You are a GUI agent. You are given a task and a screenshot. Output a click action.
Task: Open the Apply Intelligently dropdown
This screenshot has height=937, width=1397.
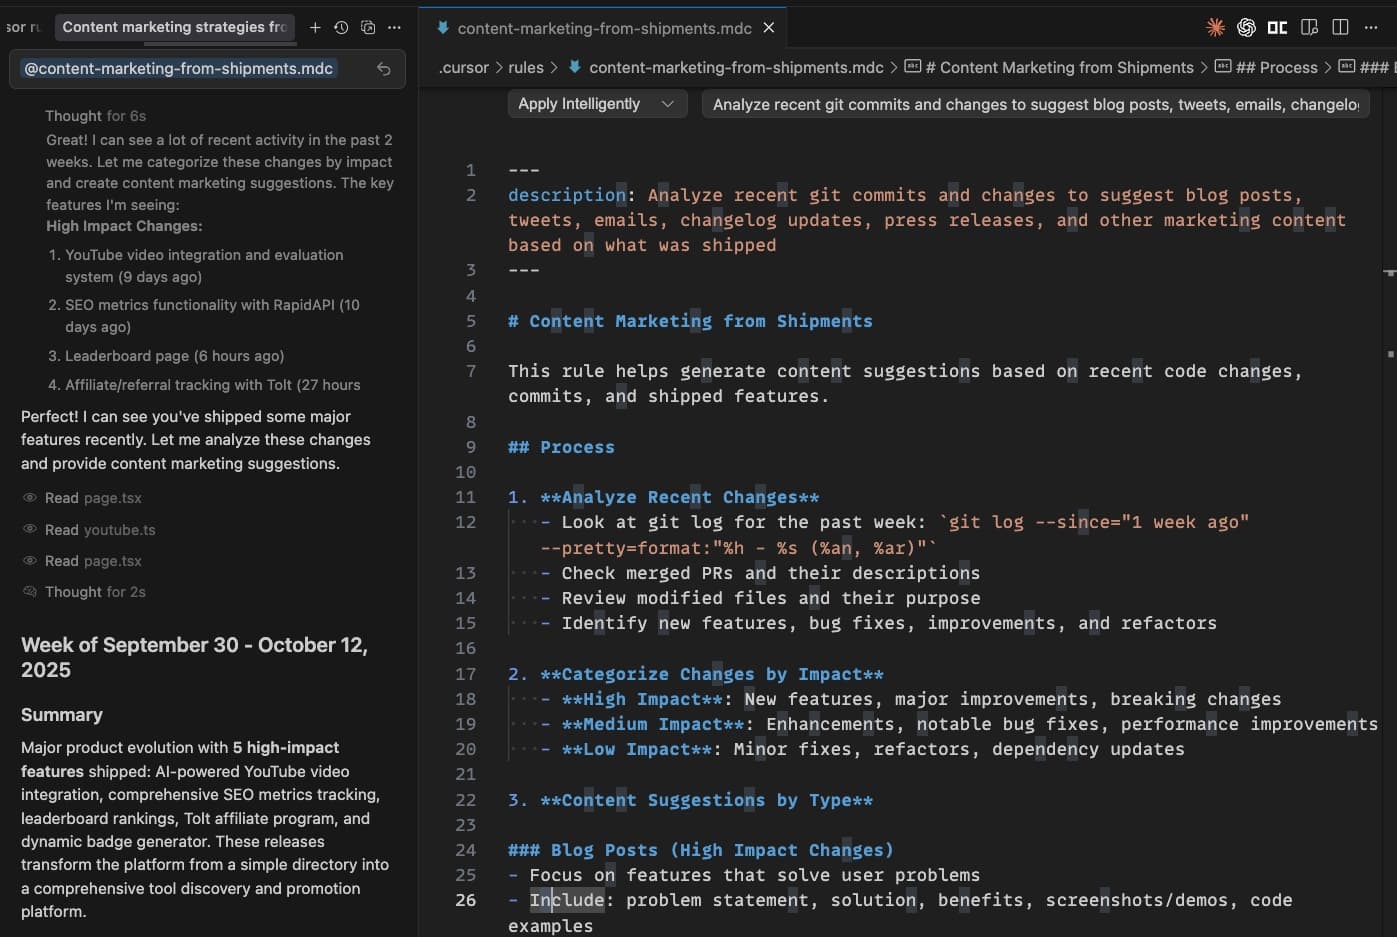(596, 103)
